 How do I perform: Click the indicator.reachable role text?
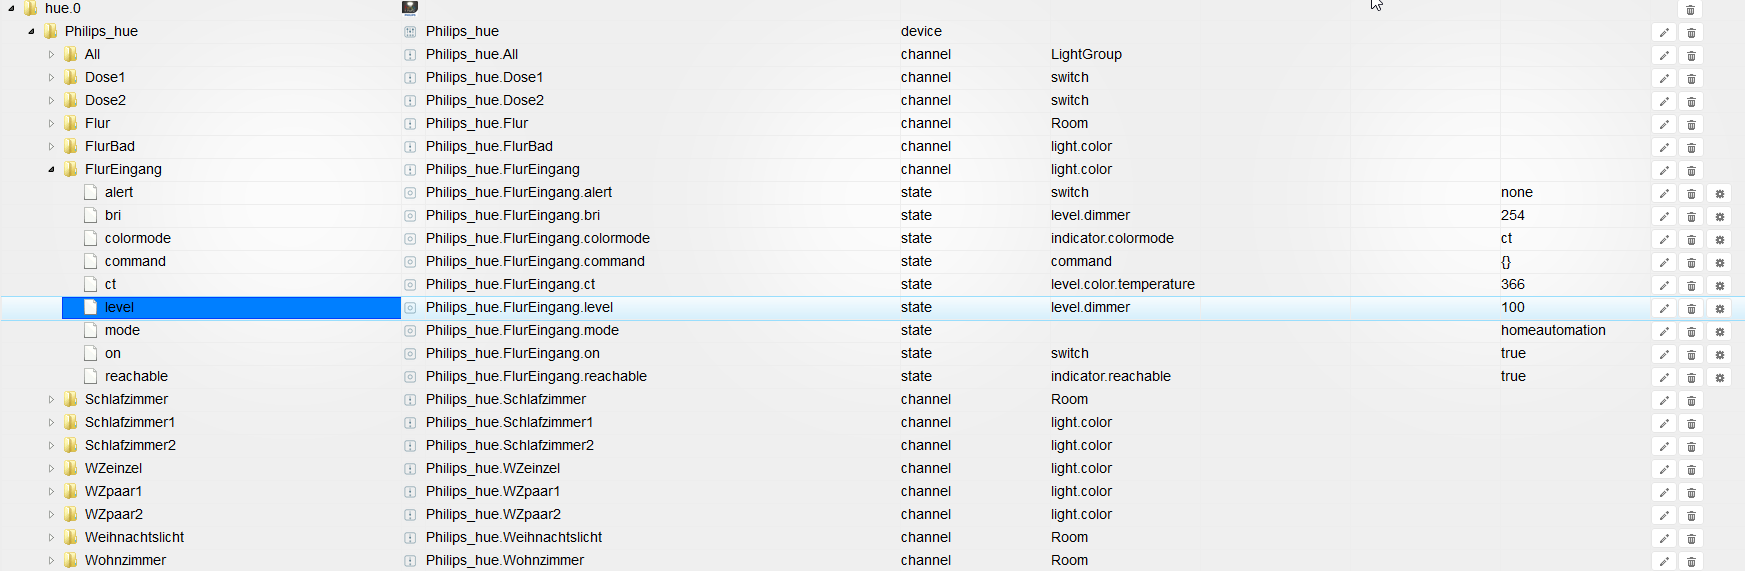click(x=1111, y=376)
